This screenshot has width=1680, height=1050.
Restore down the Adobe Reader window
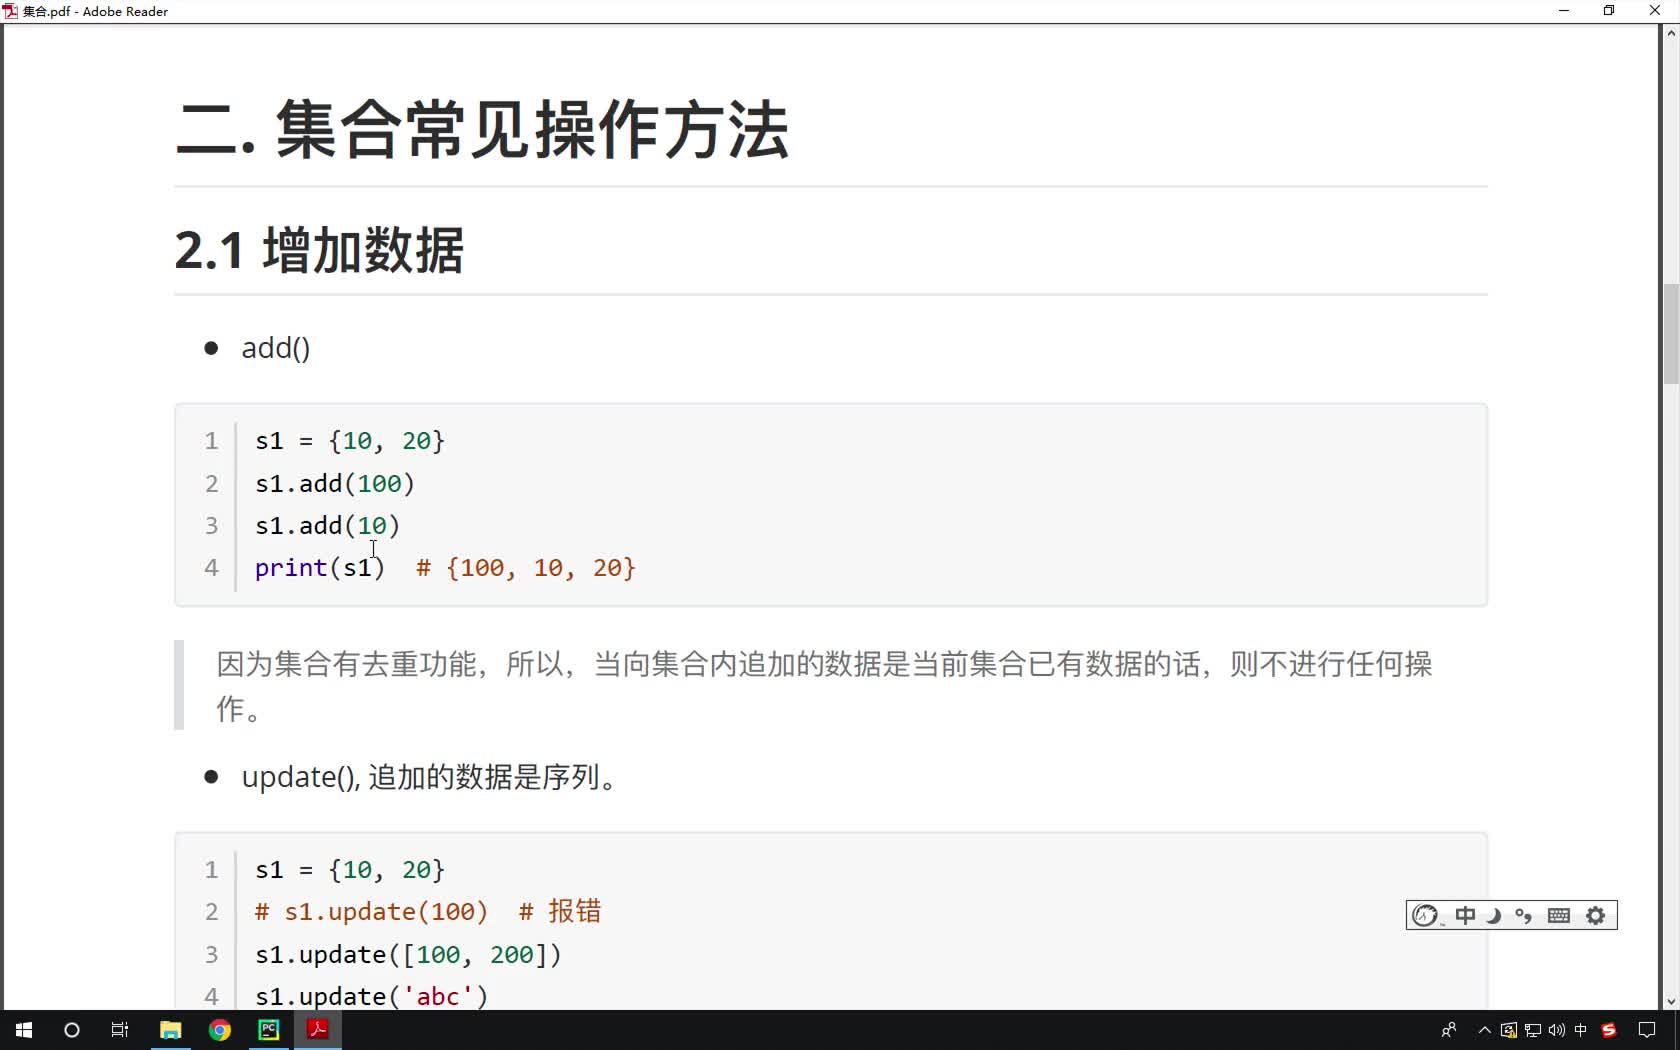pyautogui.click(x=1609, y=11)
